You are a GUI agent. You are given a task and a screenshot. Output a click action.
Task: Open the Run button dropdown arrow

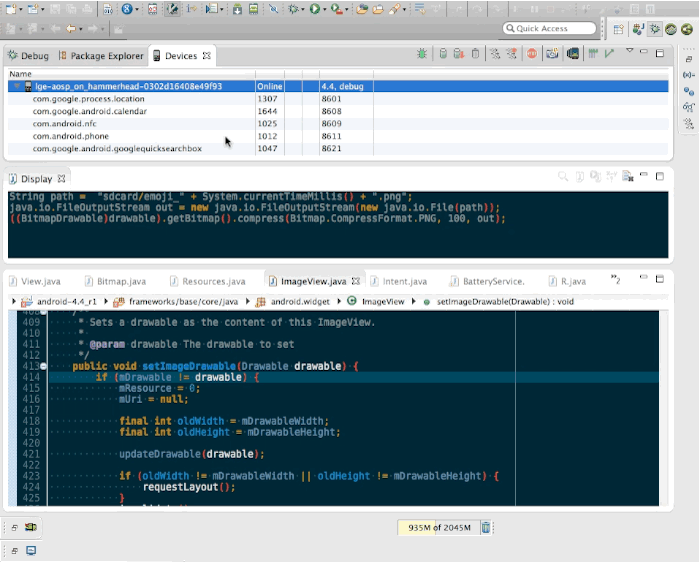coord(325,9)
